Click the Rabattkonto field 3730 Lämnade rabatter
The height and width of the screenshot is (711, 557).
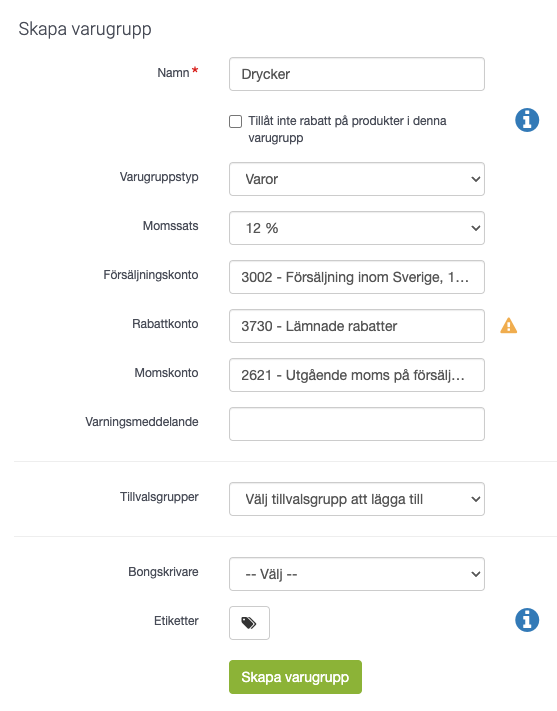[x=357, y=326]
